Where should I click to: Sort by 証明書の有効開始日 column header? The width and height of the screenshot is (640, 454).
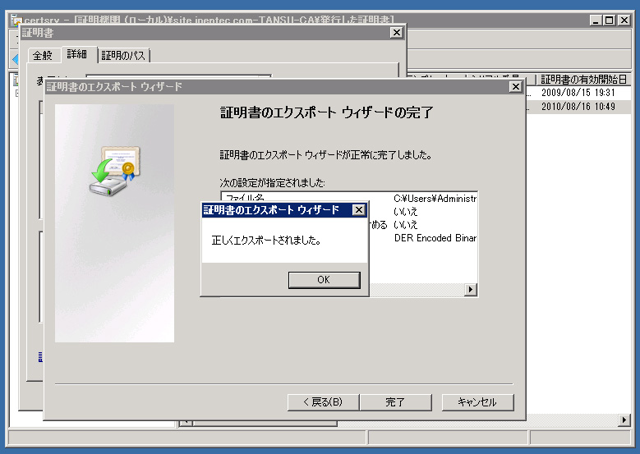coord(584,79)
